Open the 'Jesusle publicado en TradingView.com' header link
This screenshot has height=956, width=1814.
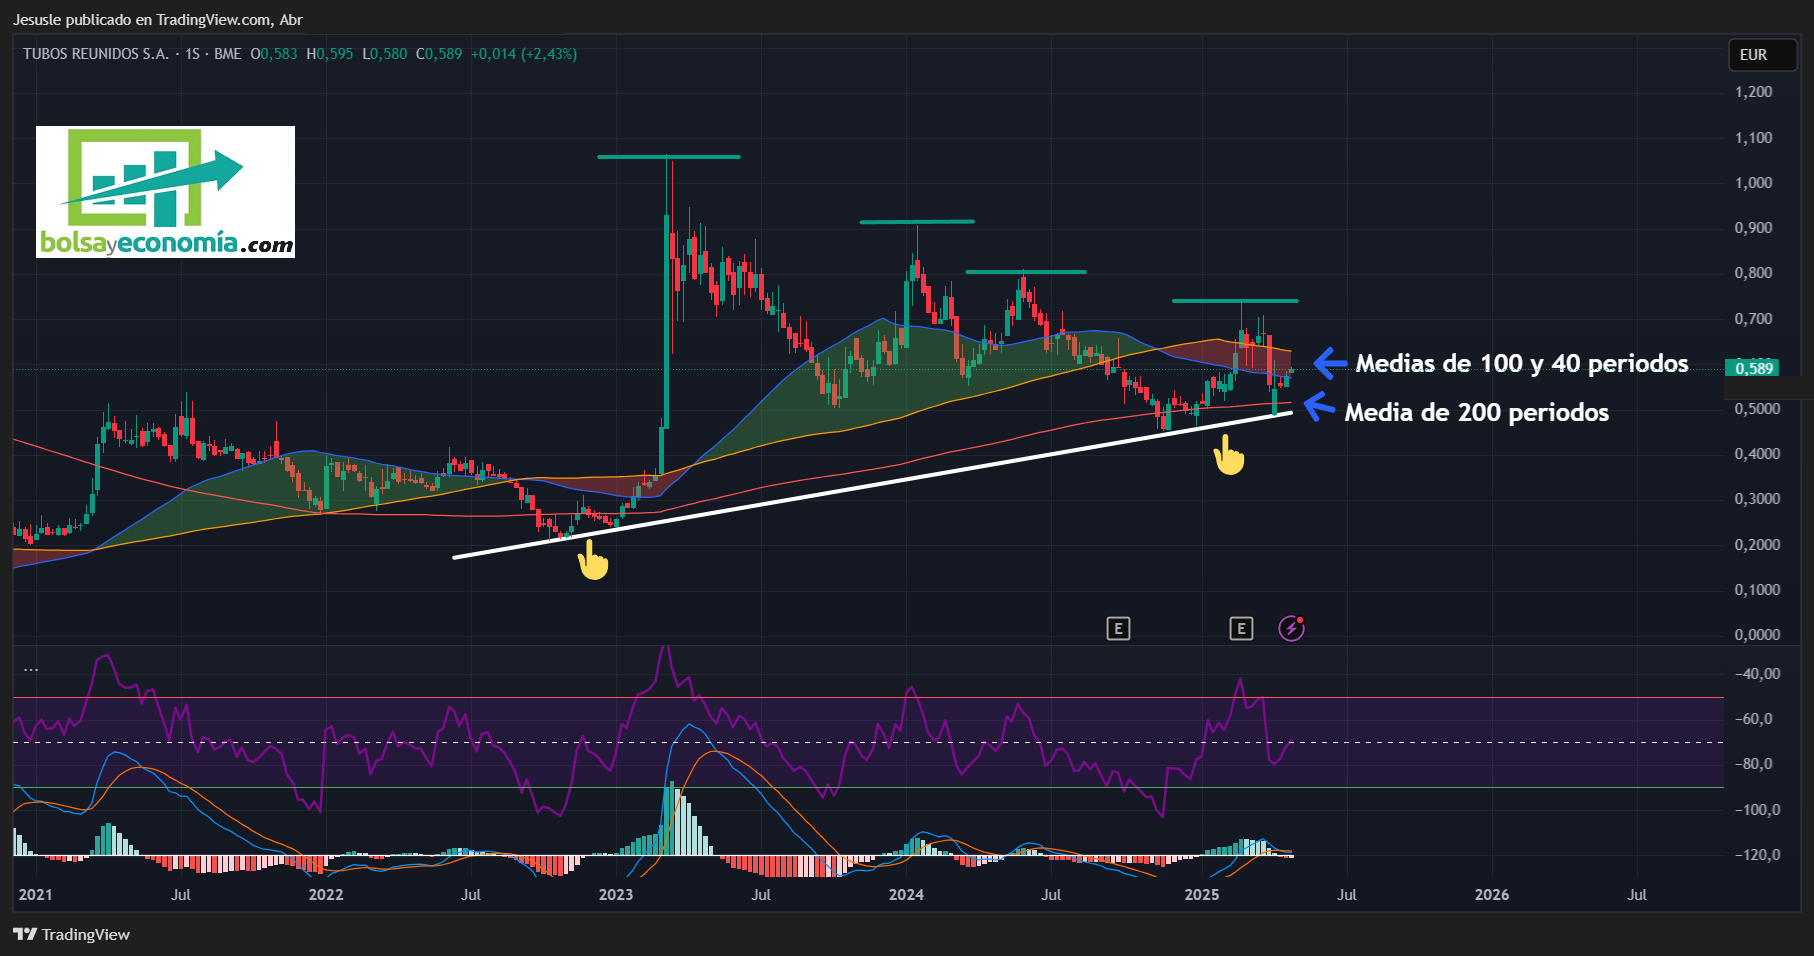(x=157, y=20)
